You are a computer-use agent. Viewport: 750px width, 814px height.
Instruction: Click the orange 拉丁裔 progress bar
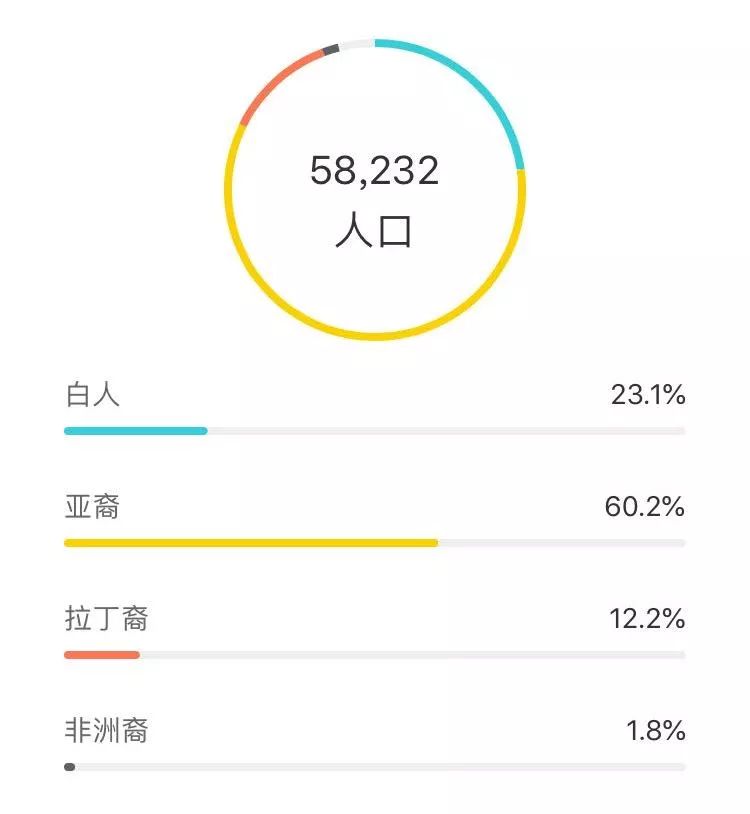click(102, 655)
